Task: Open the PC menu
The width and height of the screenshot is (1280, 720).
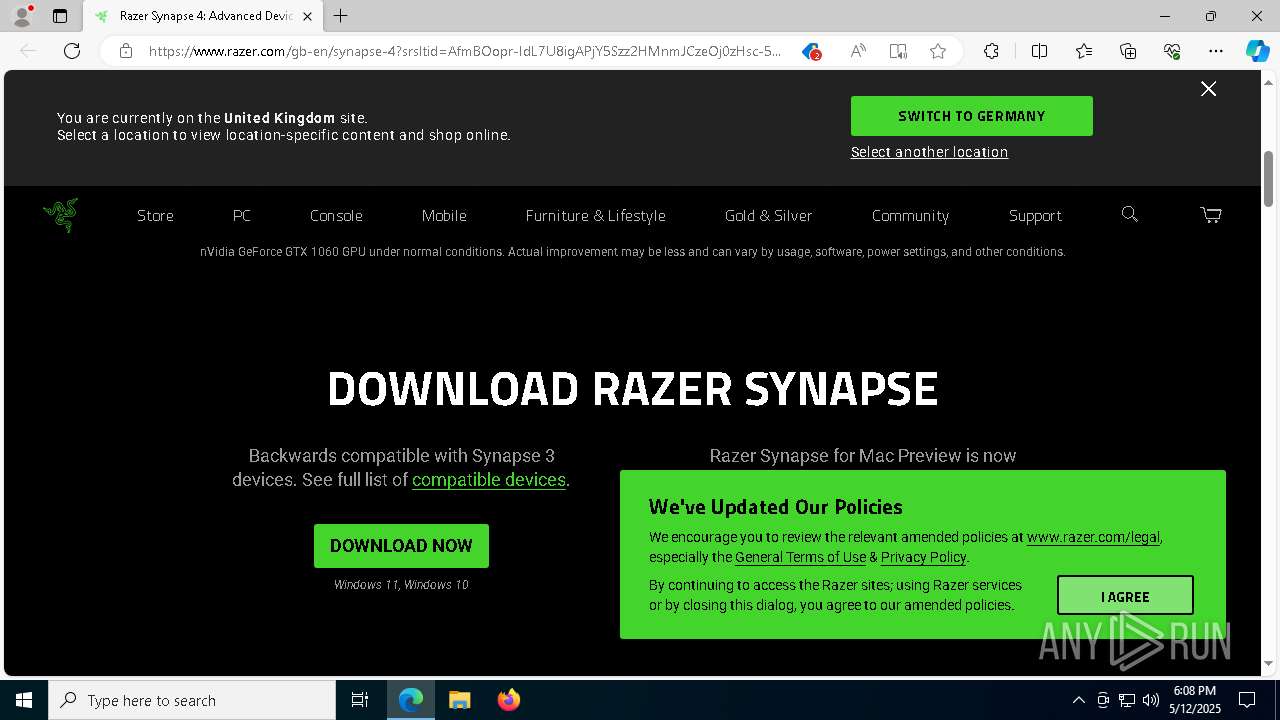Action: [242, 215]
